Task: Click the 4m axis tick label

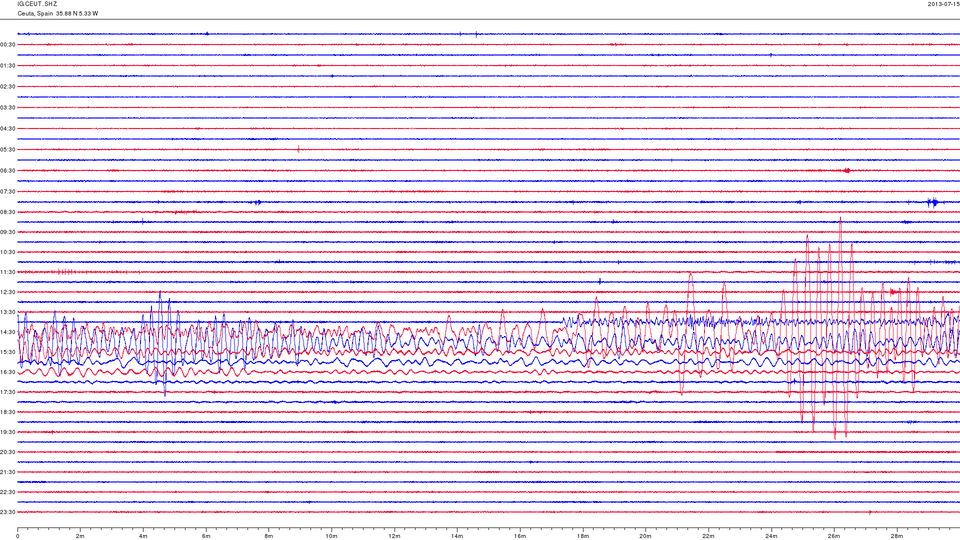Action: click(x=143, y=536)
